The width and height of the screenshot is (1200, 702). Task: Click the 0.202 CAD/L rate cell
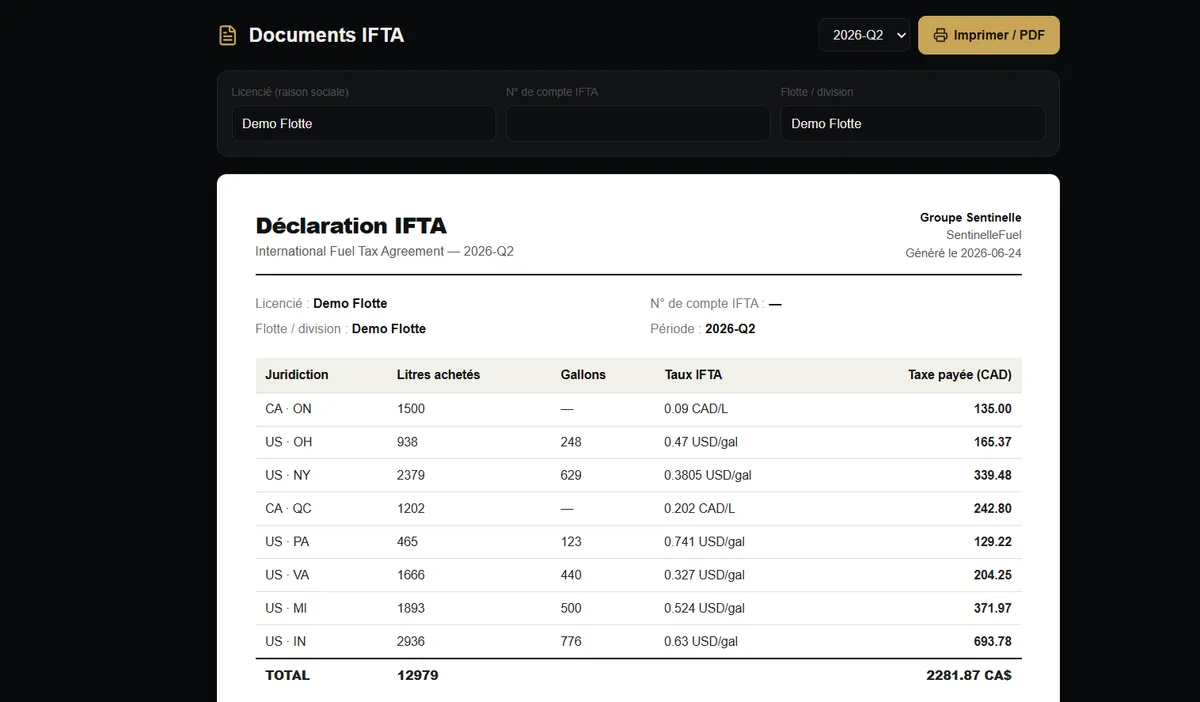coord(700,508)
